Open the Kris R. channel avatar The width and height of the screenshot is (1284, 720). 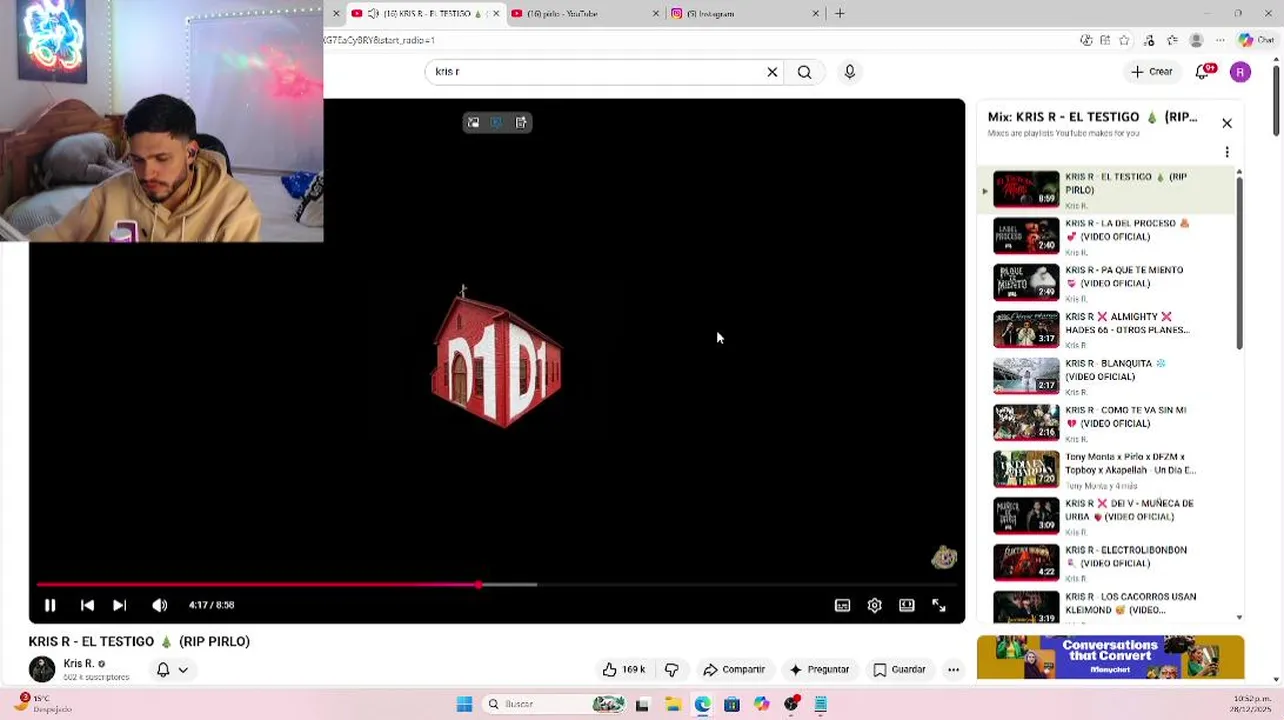click(42, 669)
